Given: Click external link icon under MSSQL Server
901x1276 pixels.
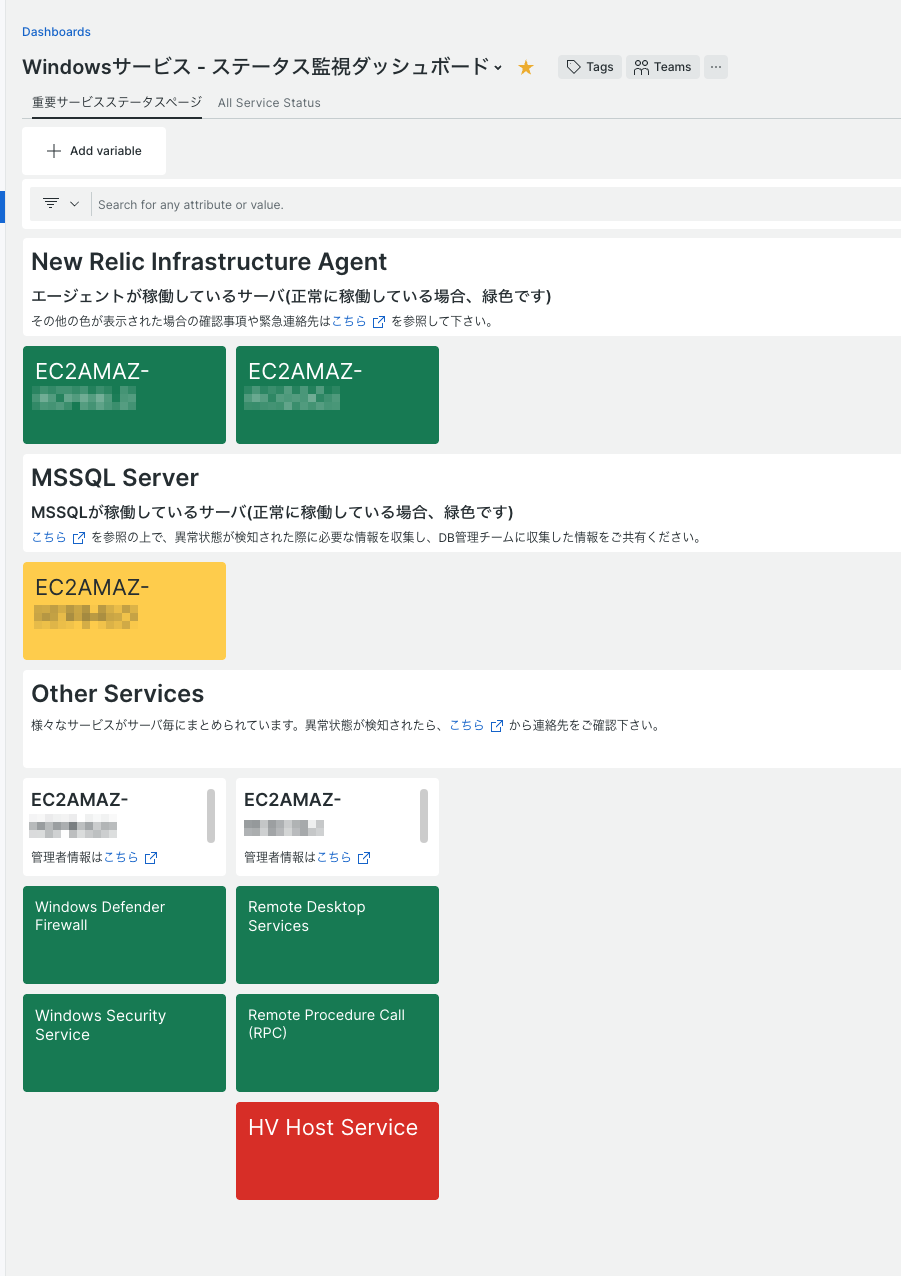Looking at the screenshot, I should (78, 538).
